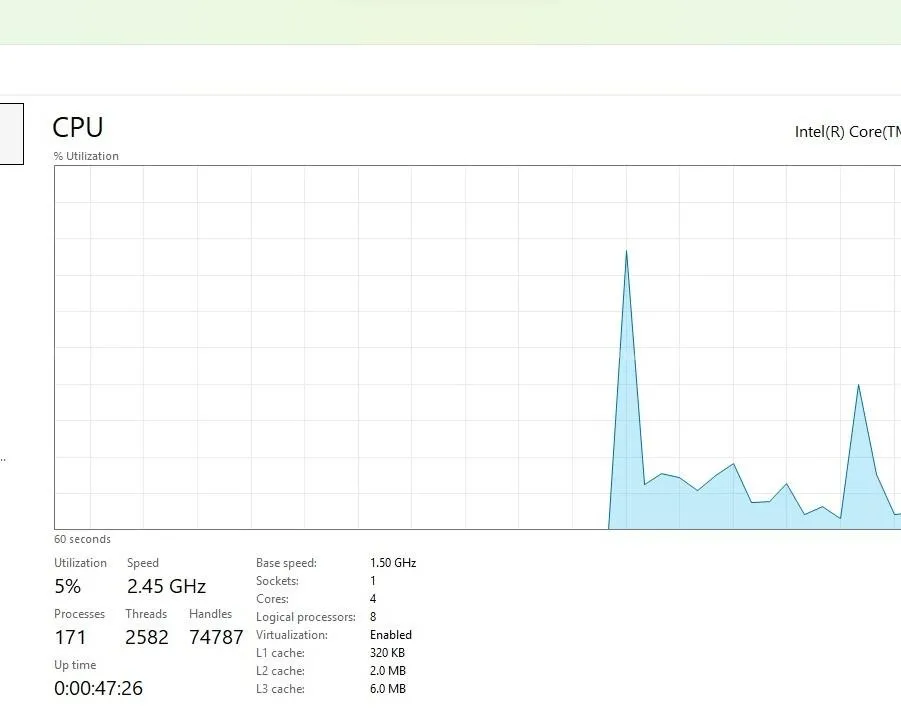Click the L3 cache 6.0 MB value

(388, 689)
